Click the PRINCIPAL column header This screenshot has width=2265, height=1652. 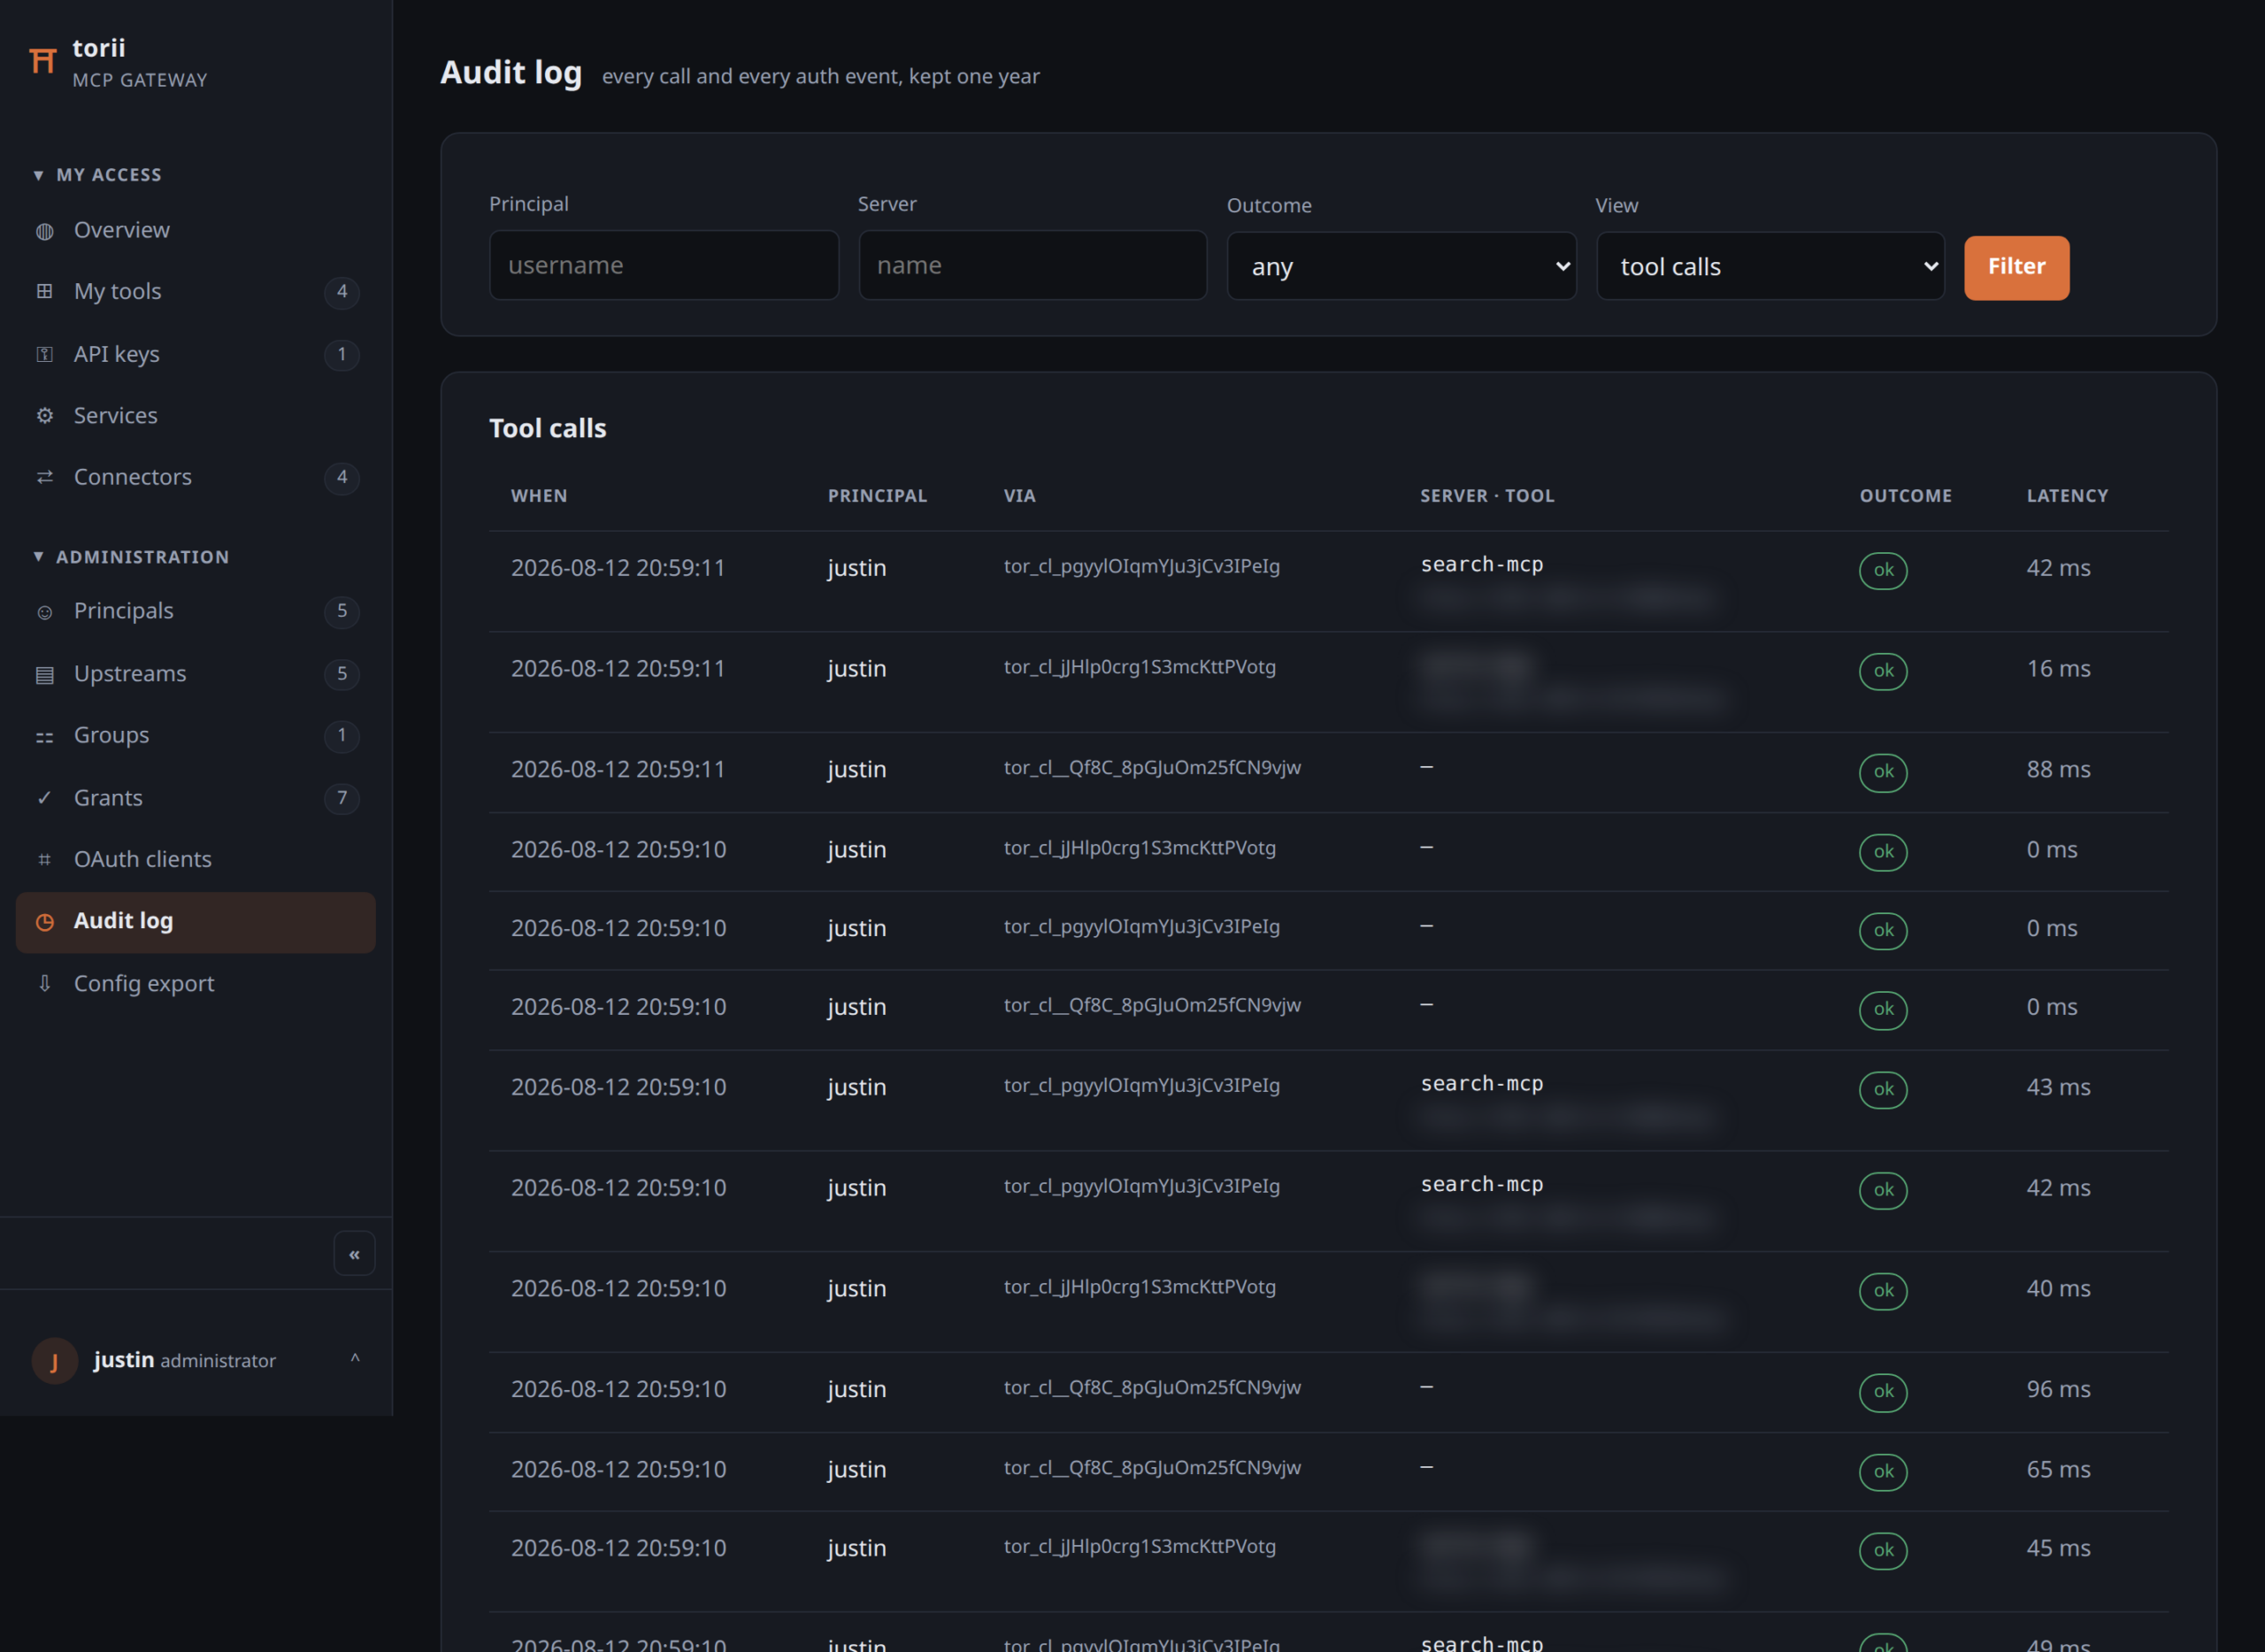[x=877, y=496]
